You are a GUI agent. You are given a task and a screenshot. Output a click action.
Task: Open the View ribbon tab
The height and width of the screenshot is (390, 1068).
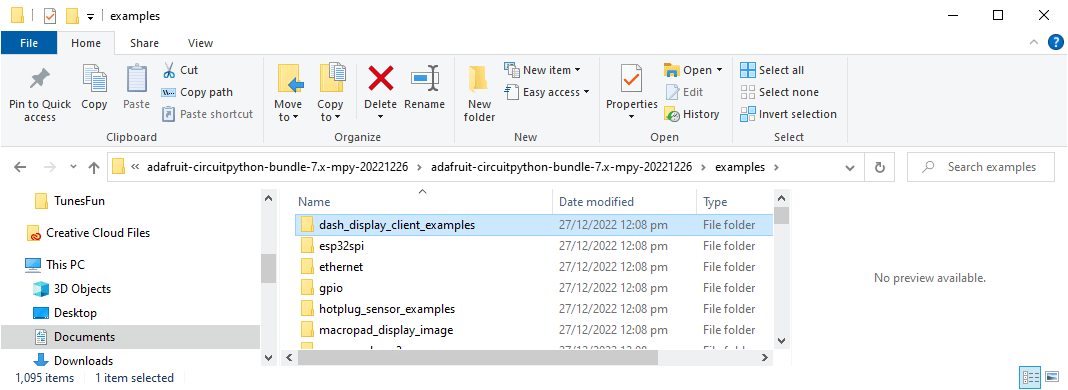pos(200,43)
